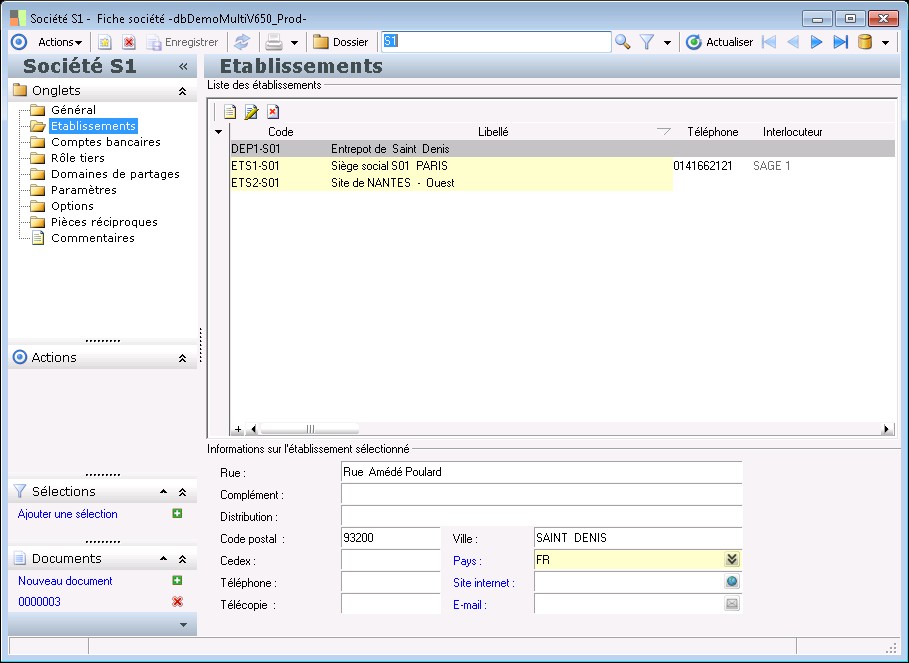This screenshot has width=909, height=663.
Task: Open the Pays country dropdown
Action: [x=732, y=560]
